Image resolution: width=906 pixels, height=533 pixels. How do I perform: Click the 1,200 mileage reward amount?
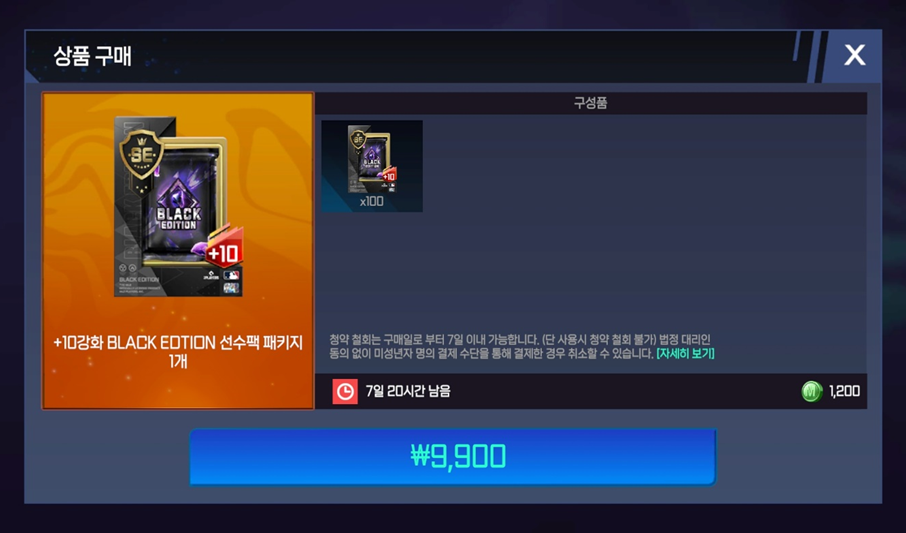844,391
